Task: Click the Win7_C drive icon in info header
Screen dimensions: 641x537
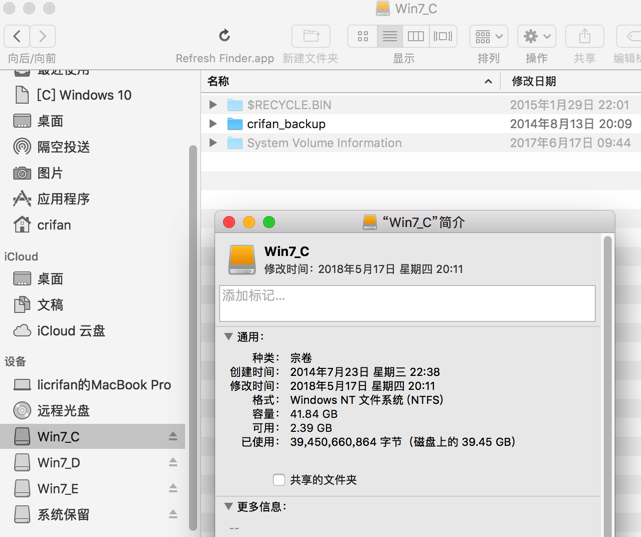Action: tap(242, 260)
